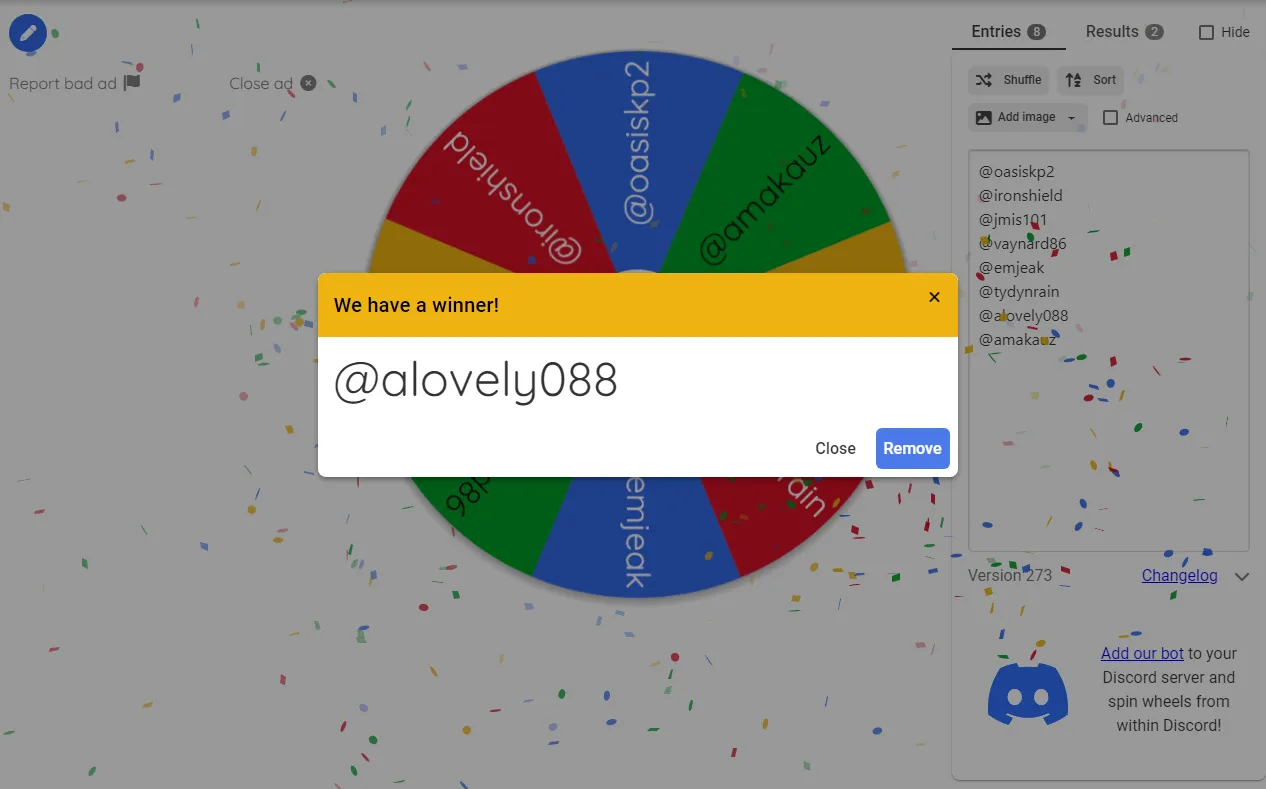Click the Close ad X icon
1266x789 pixels.
(x=308, y=83)
